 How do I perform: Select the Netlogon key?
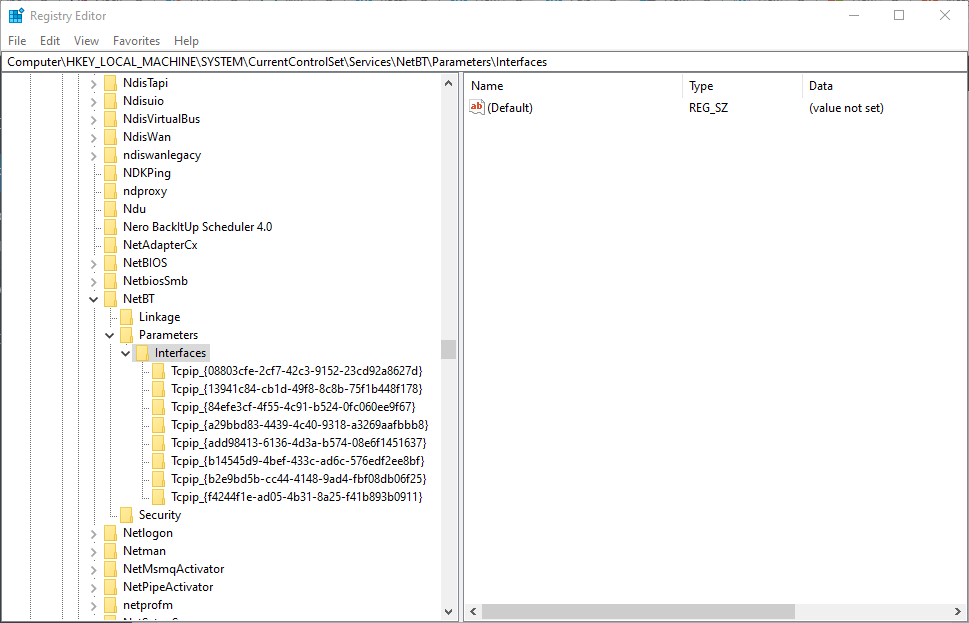[x=148, y=533]
